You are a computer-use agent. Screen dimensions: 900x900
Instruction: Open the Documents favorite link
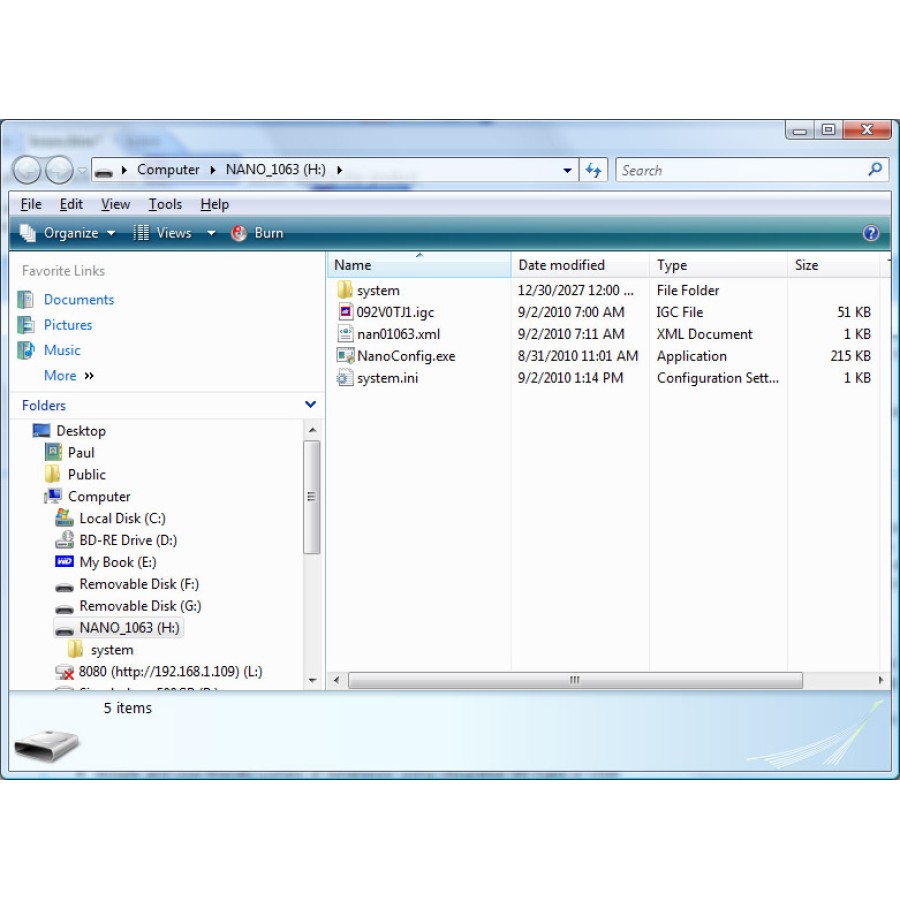[x=79, y=300]
